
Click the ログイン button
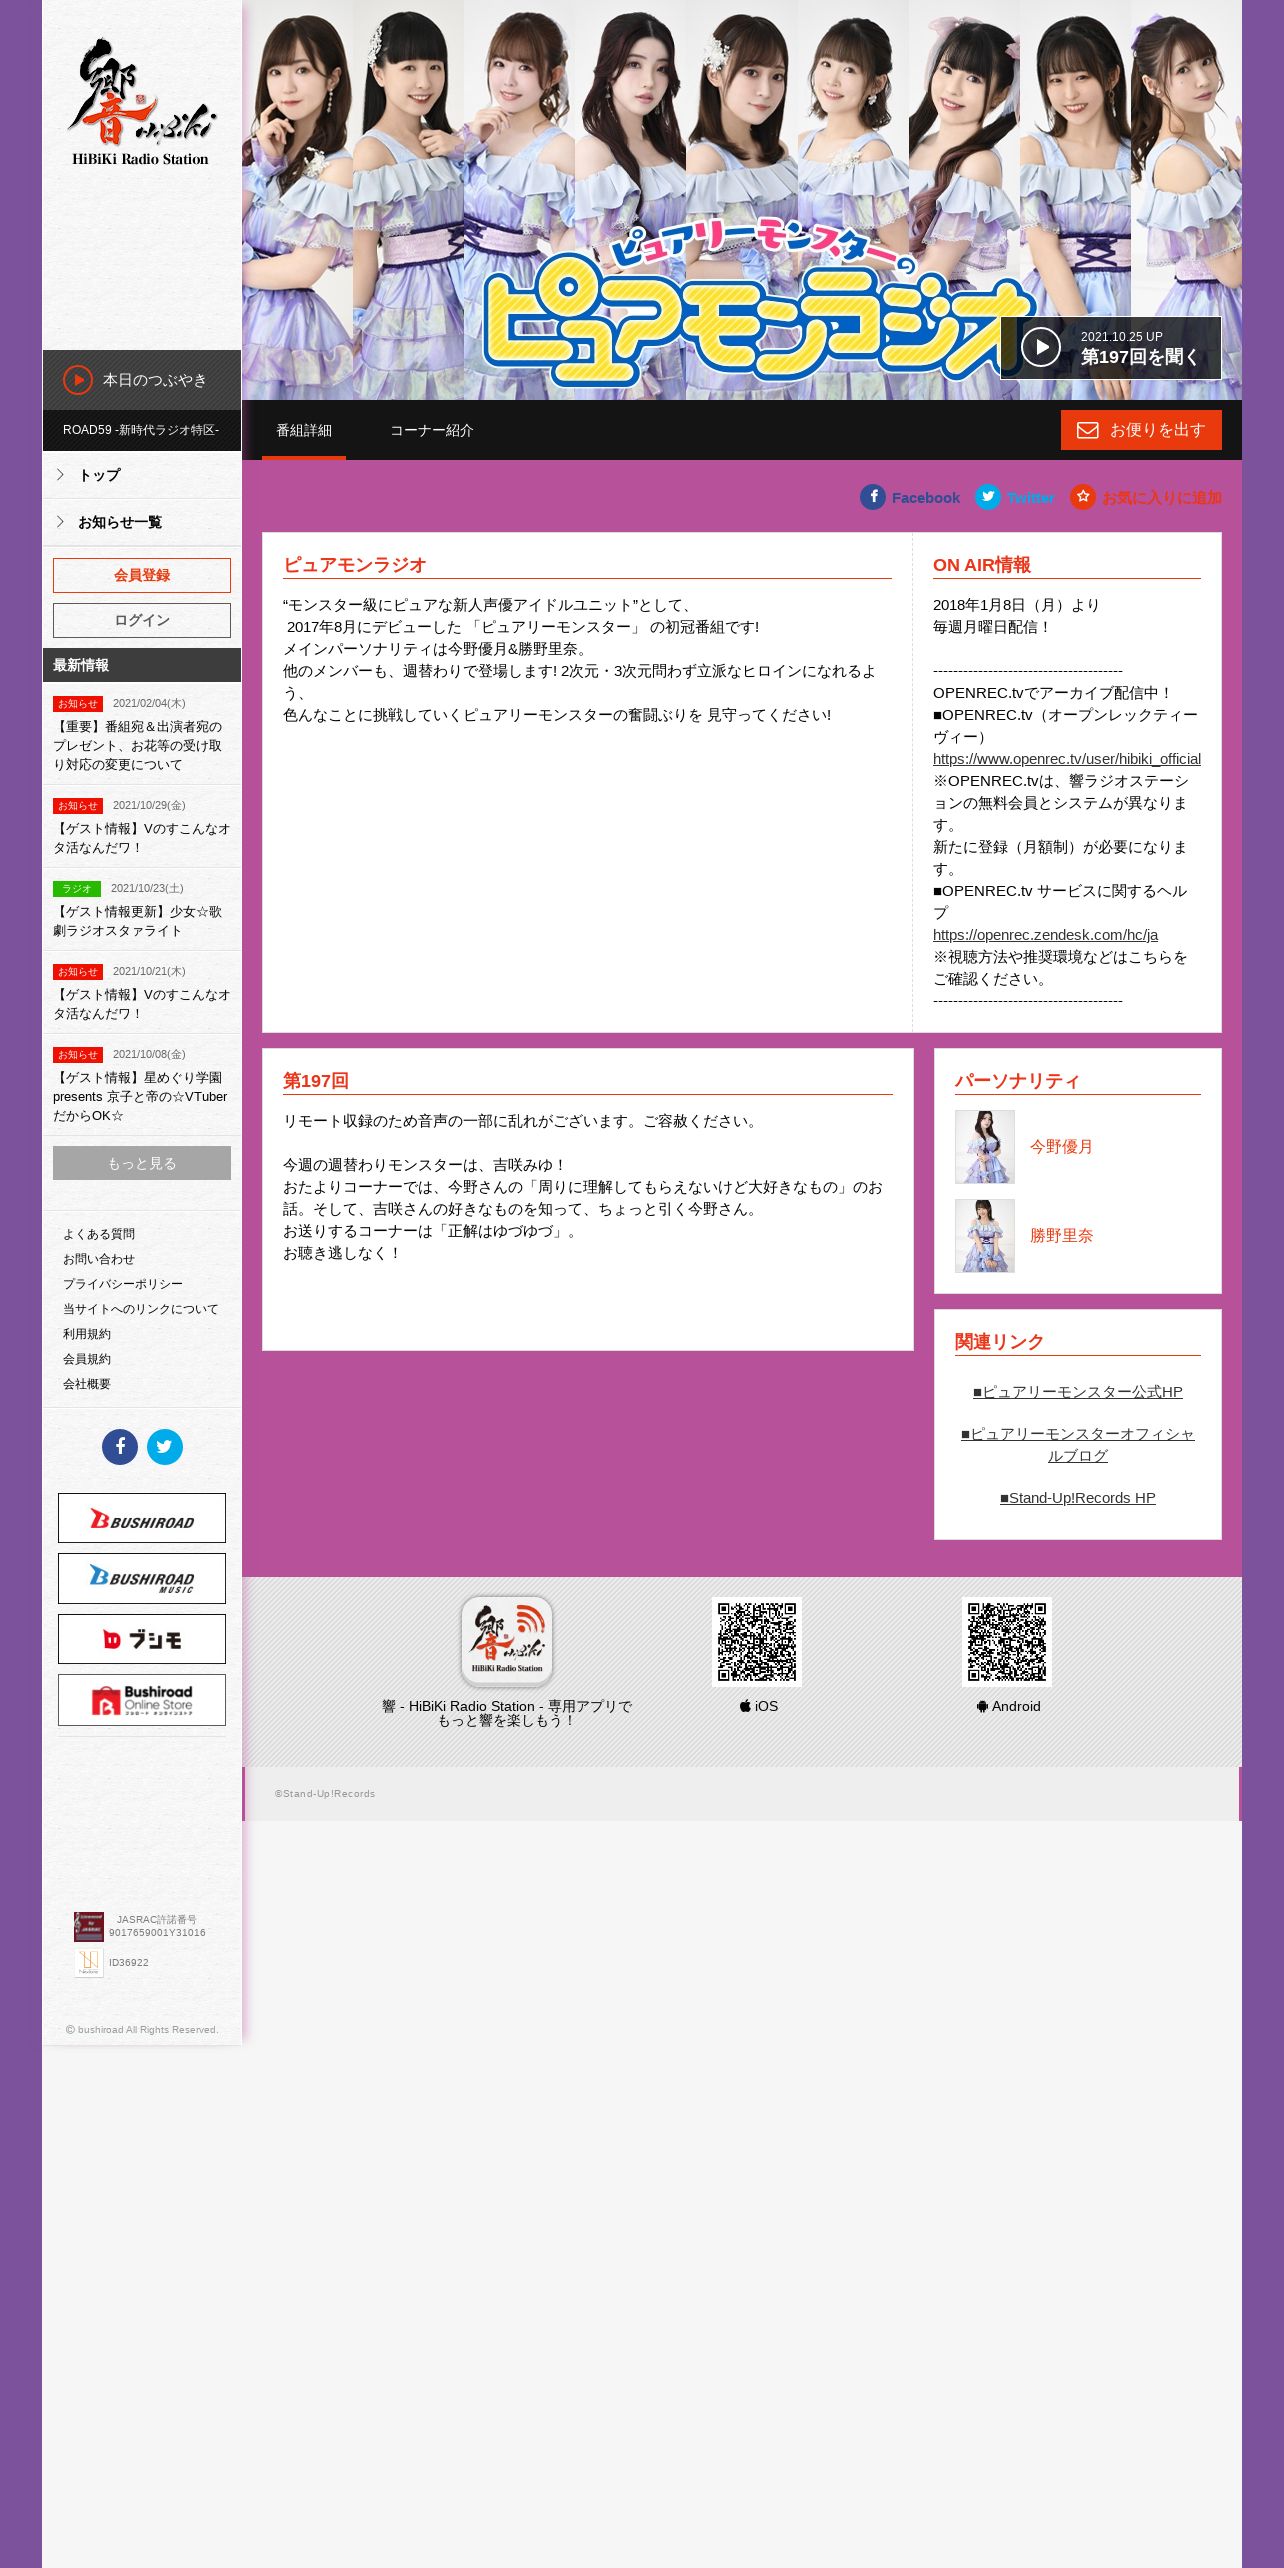click(142, 620)
